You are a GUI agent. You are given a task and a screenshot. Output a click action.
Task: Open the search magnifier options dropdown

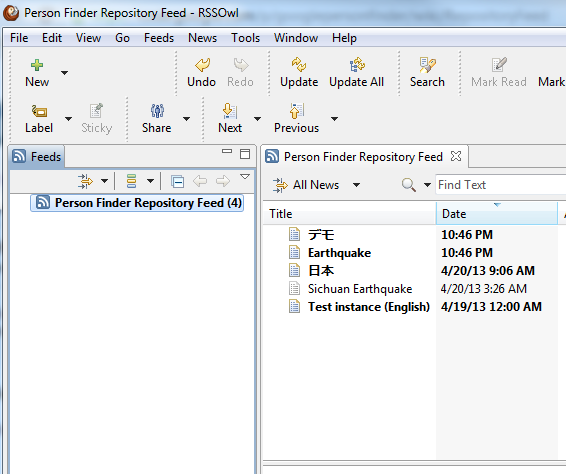[427, 185]
